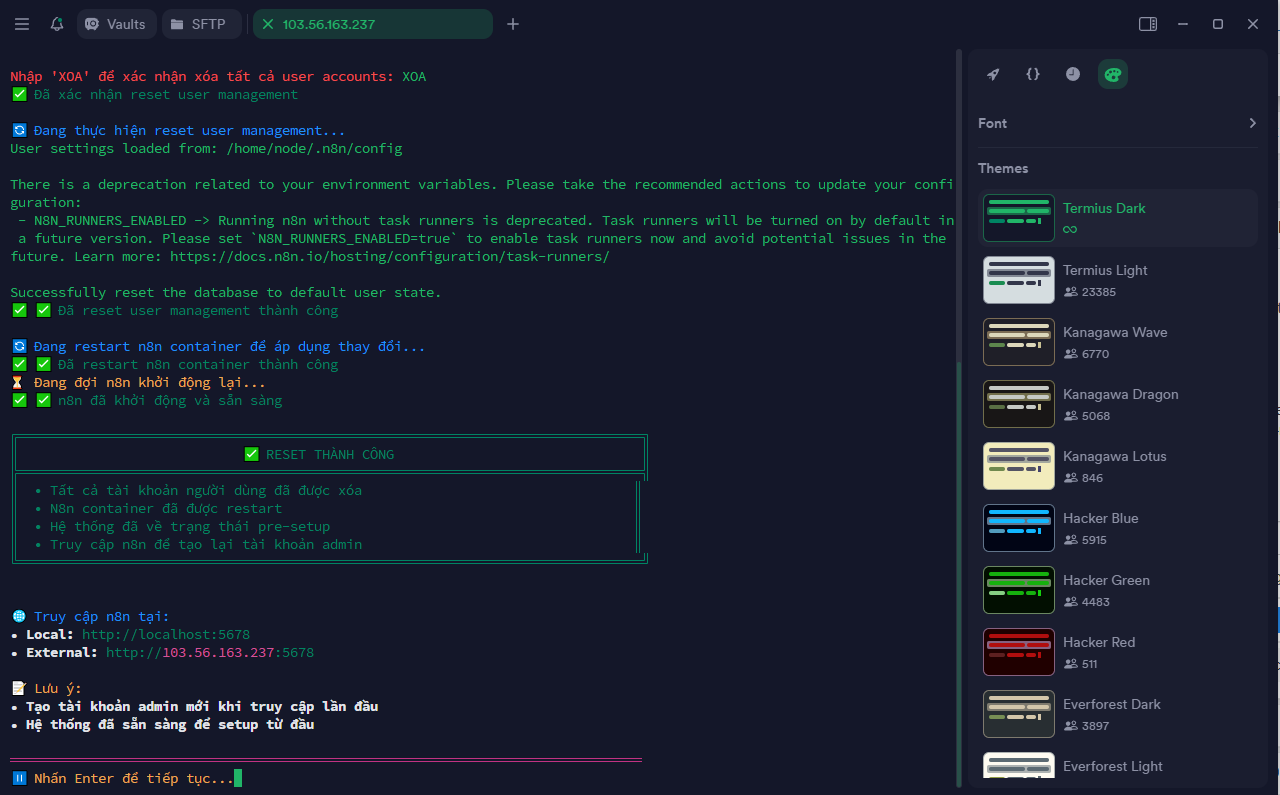Select the Hacker Red theme
The height and width of the screenshot is (795, 1280).
[x=1118, y=652]
